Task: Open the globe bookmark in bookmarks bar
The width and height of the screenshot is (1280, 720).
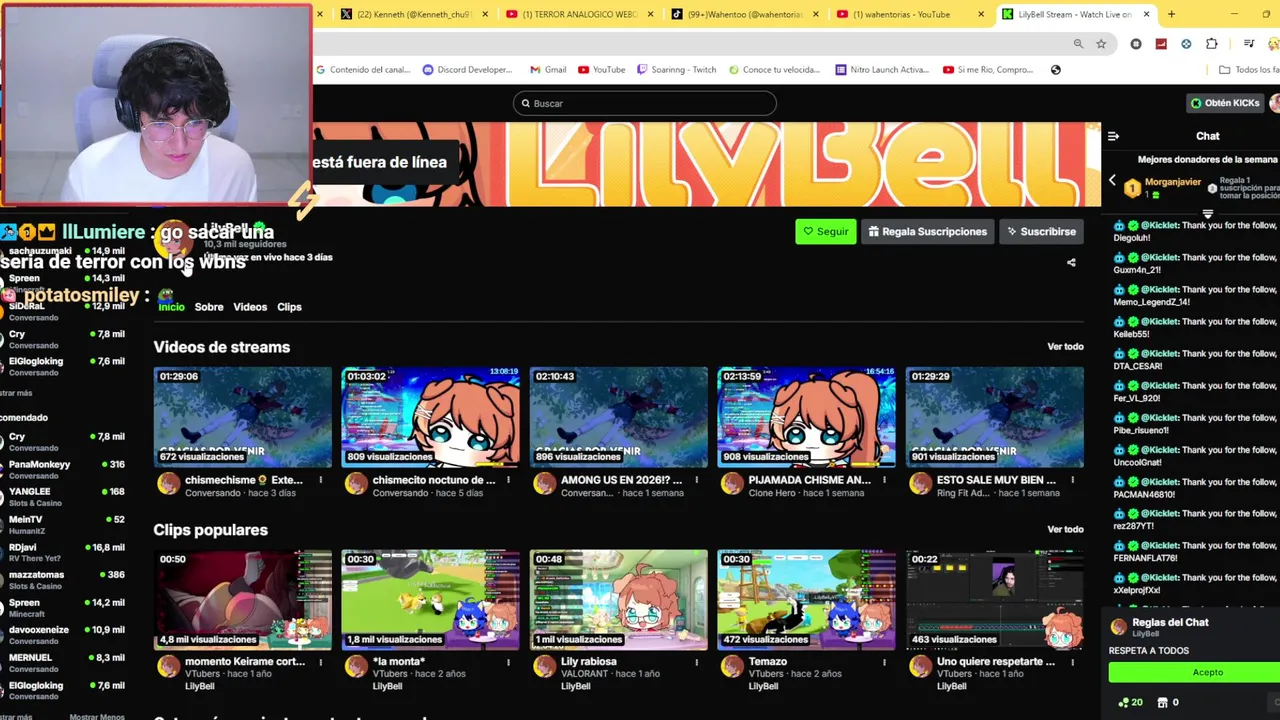Action: pyautogui.click(x=1056, y=70)
